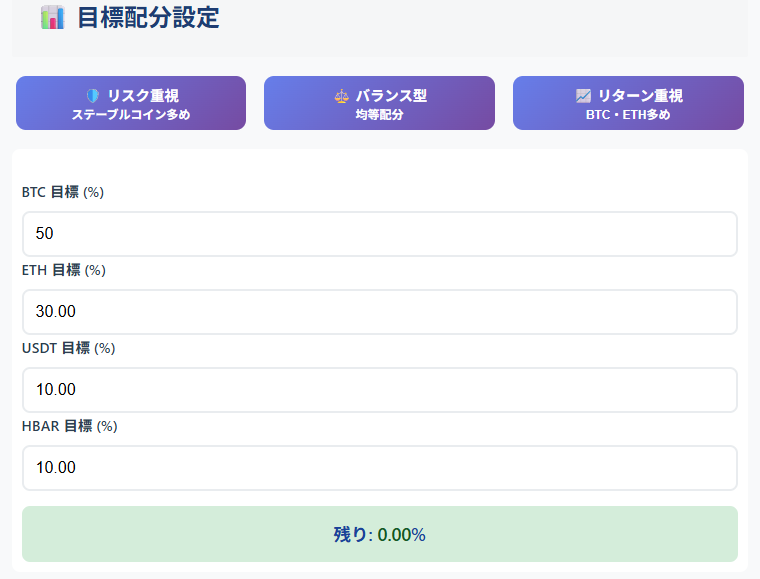Click into the ETH 目標 field showing 30.00
This screenshot has width=760, height=579.
(379, 312)
